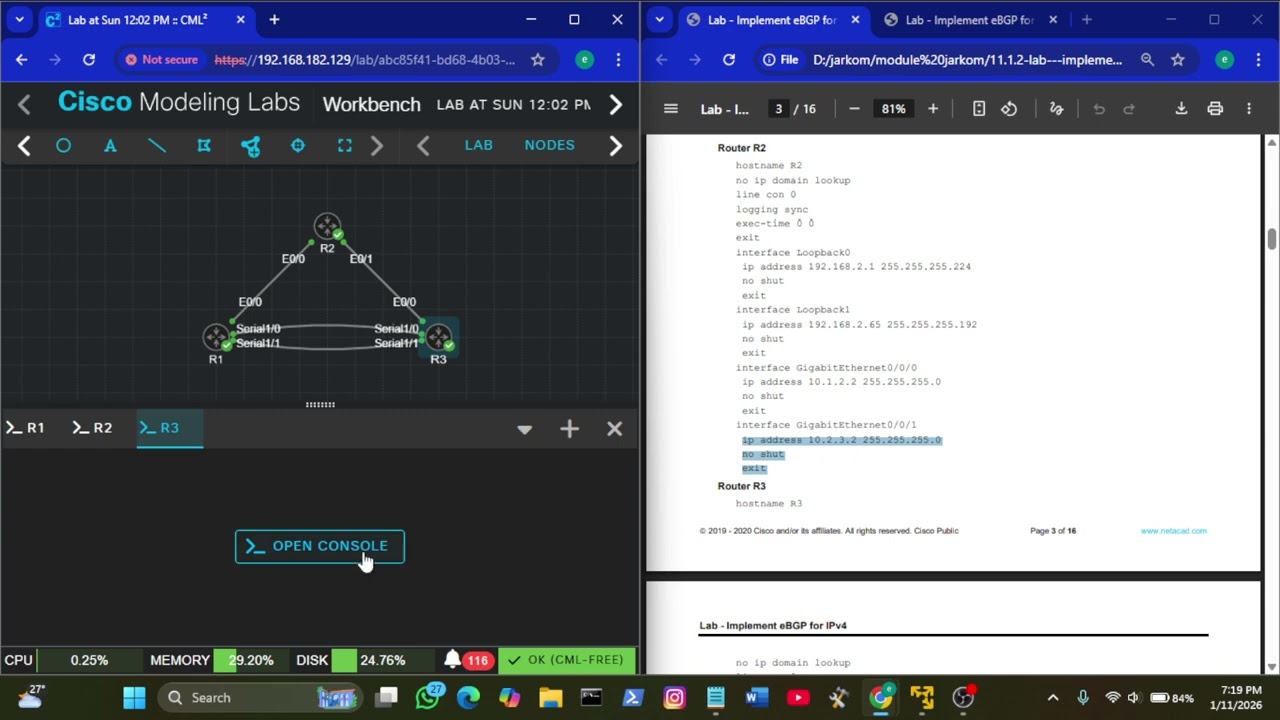The image size is (1280, 720).
Task: Reload the CML browser page
Action: tap(89, 60)
